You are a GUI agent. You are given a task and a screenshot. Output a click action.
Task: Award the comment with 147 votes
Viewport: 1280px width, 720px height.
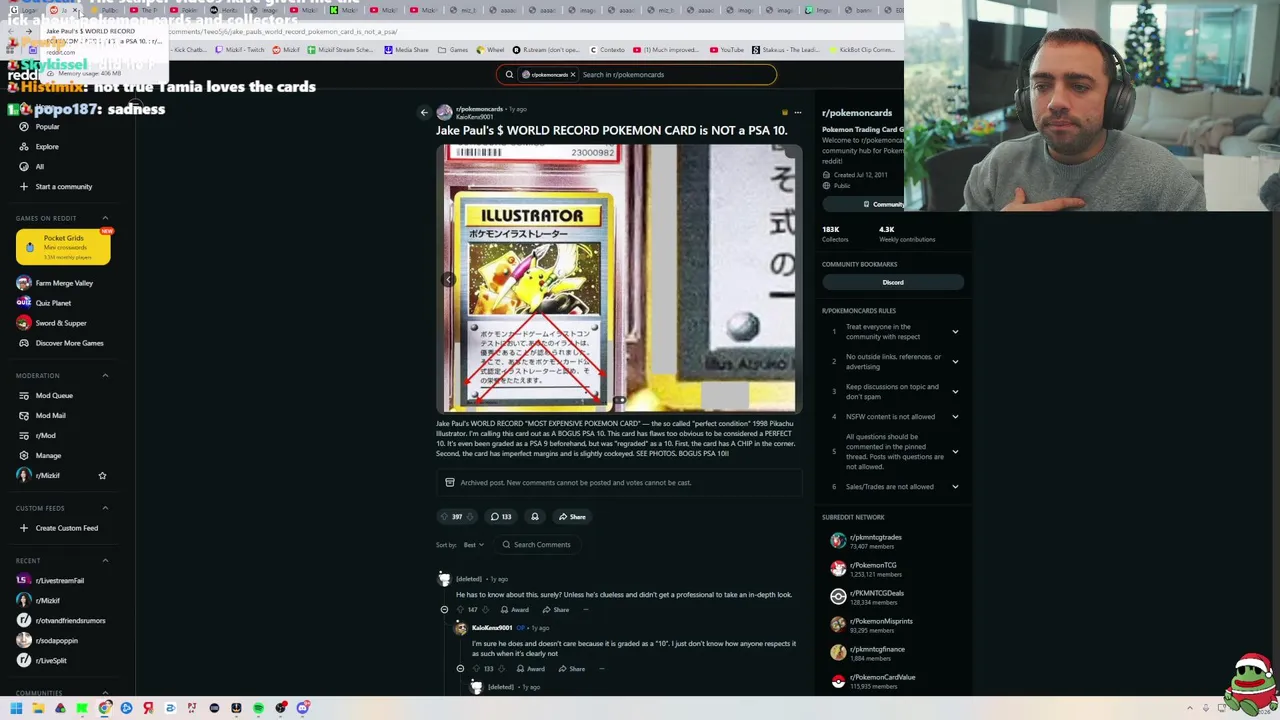(x=515, y=610)
